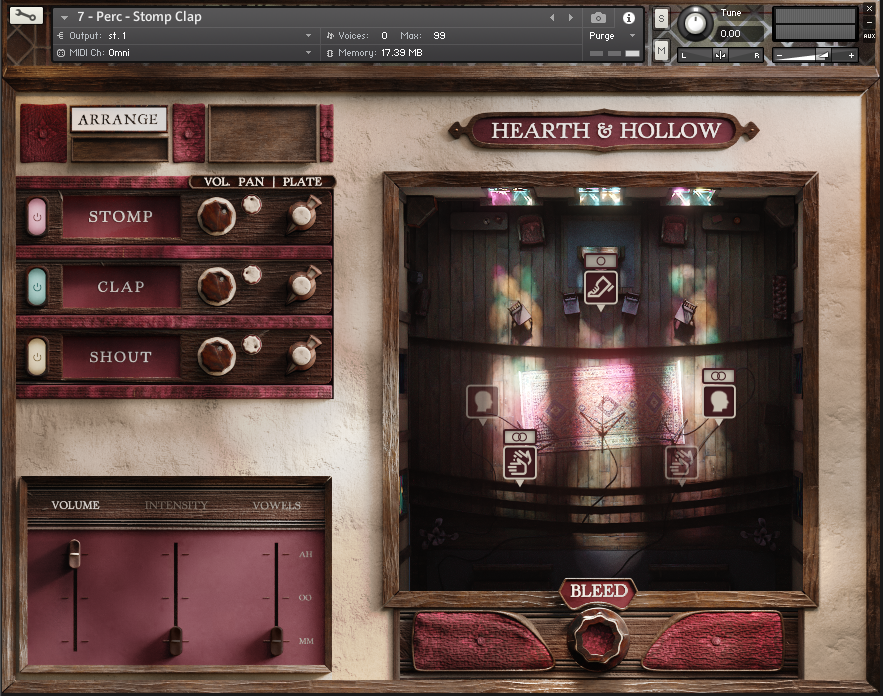Expand the instrument name dropdown arrow

[64, 17]
